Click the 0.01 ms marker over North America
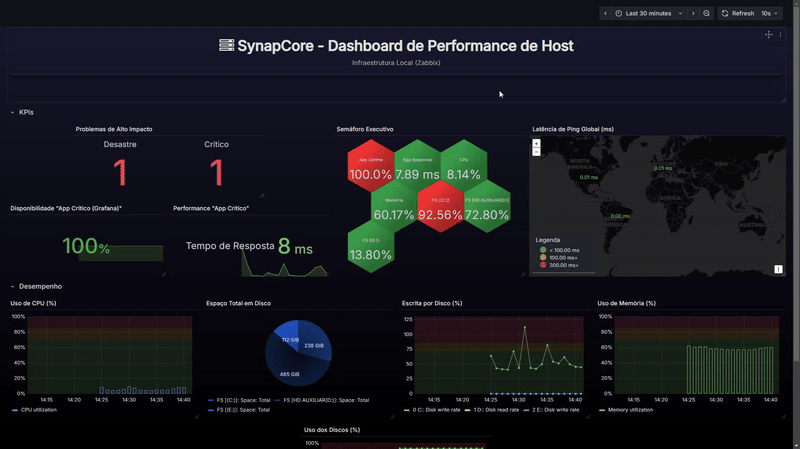This screenshot has width=800, height=449. [x=588, y=177]
